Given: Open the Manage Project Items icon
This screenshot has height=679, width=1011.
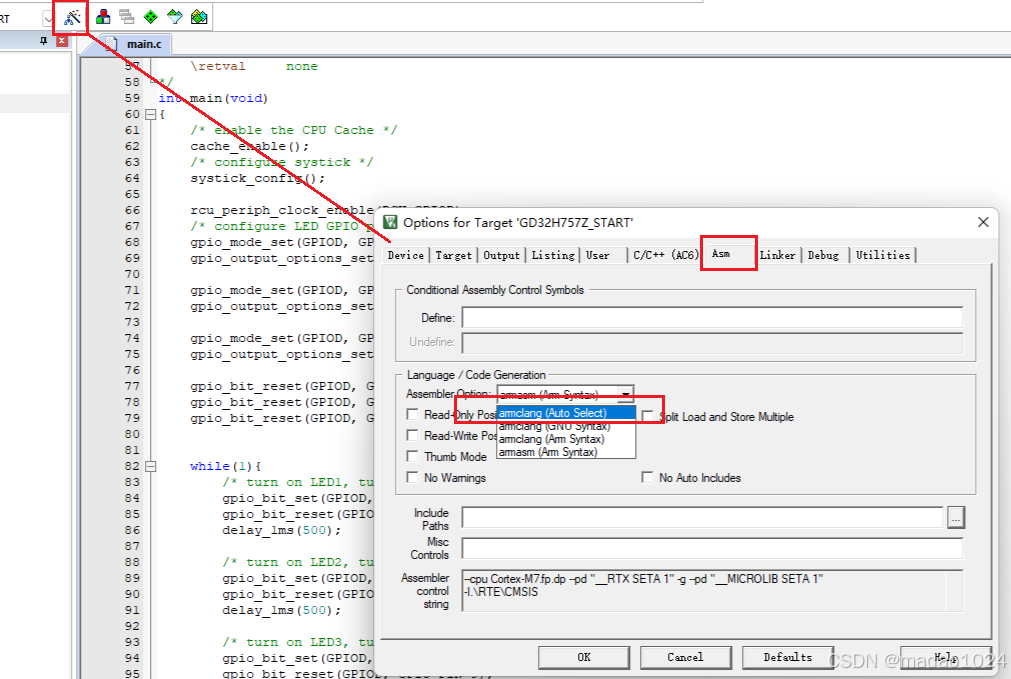Looking at the screenshot, I should coord(103,17).
